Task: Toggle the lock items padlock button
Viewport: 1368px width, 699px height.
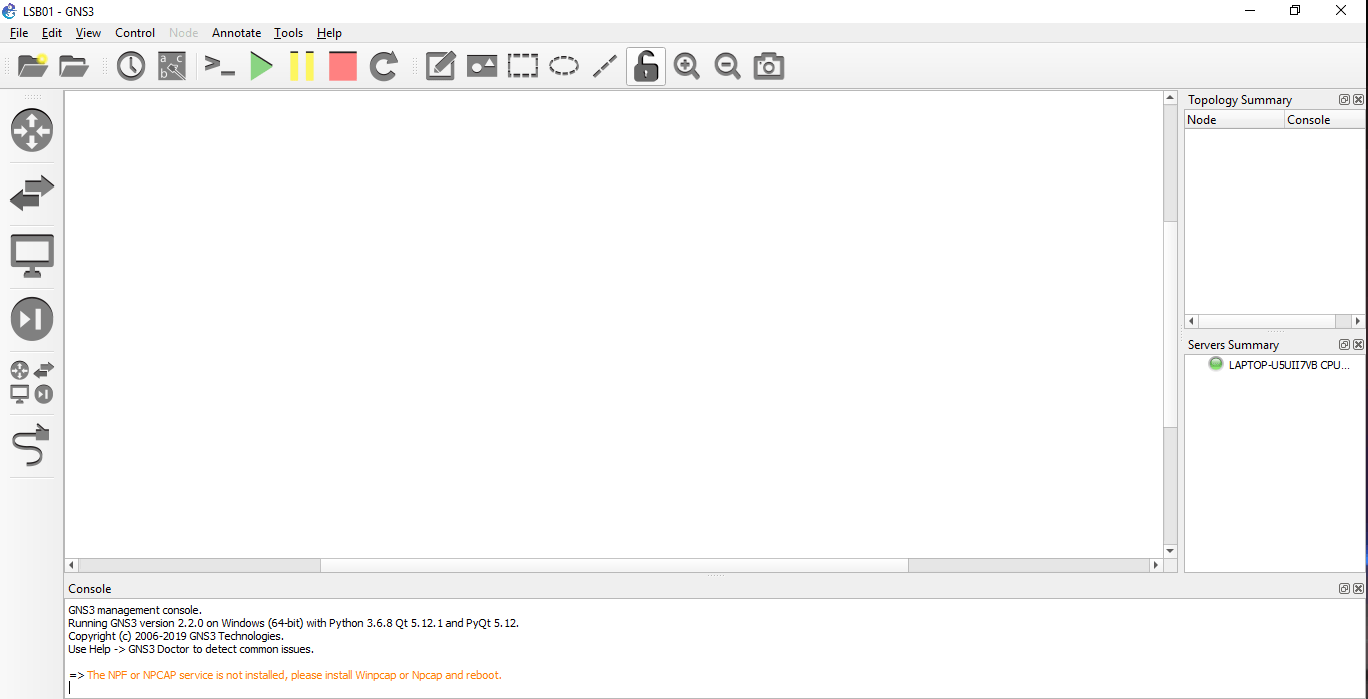Action: coord(646,67)
